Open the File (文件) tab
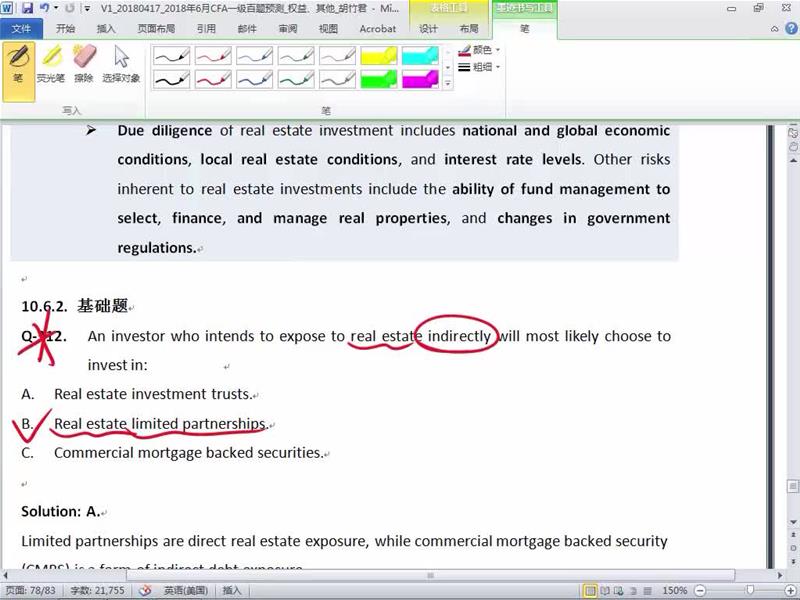800x600 pixels. click(21, 29)
